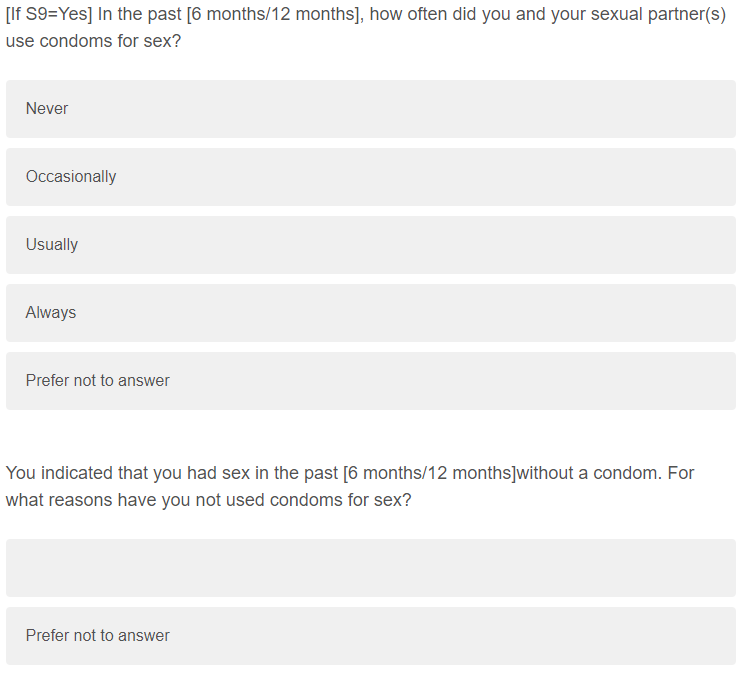This screenshot has height=679, width=745.
Task: Choose "Prefer not to answer" below "Always"
Action: pos(370,381)
